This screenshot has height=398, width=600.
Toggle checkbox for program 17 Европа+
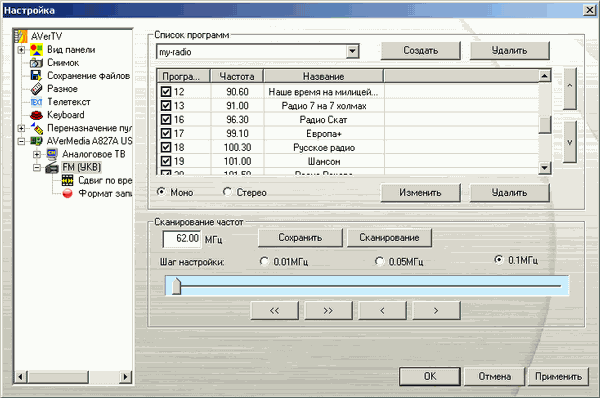(166, 133)
